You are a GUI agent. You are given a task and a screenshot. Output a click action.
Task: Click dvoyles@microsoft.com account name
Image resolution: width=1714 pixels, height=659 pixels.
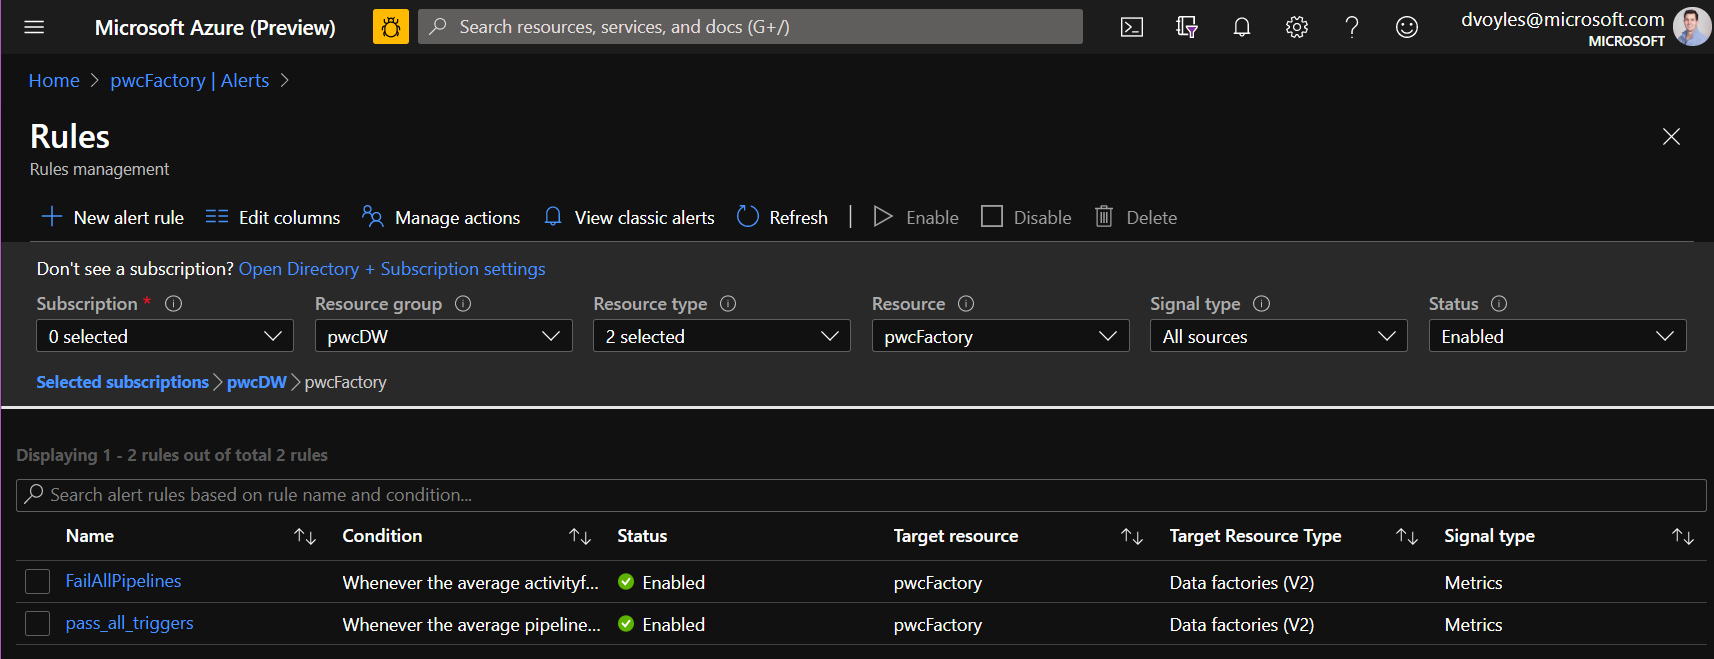pos(1563,19)
